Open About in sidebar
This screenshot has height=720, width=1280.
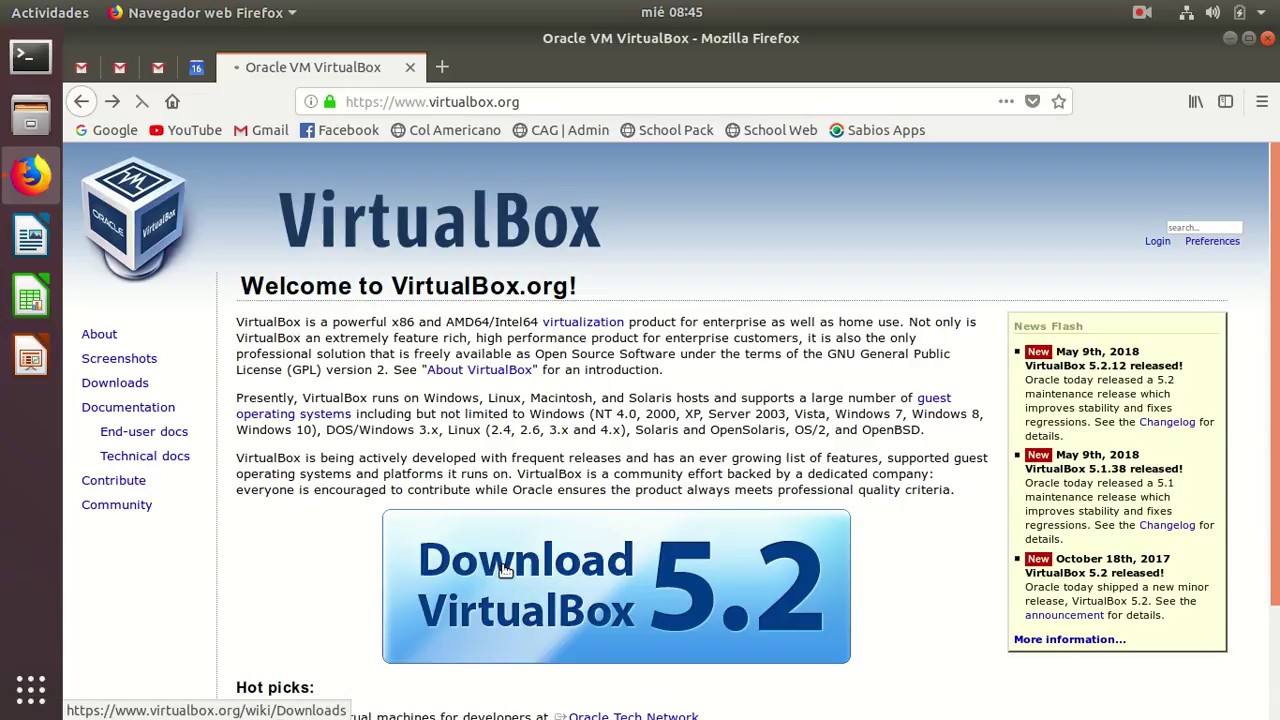coord(99,334)
